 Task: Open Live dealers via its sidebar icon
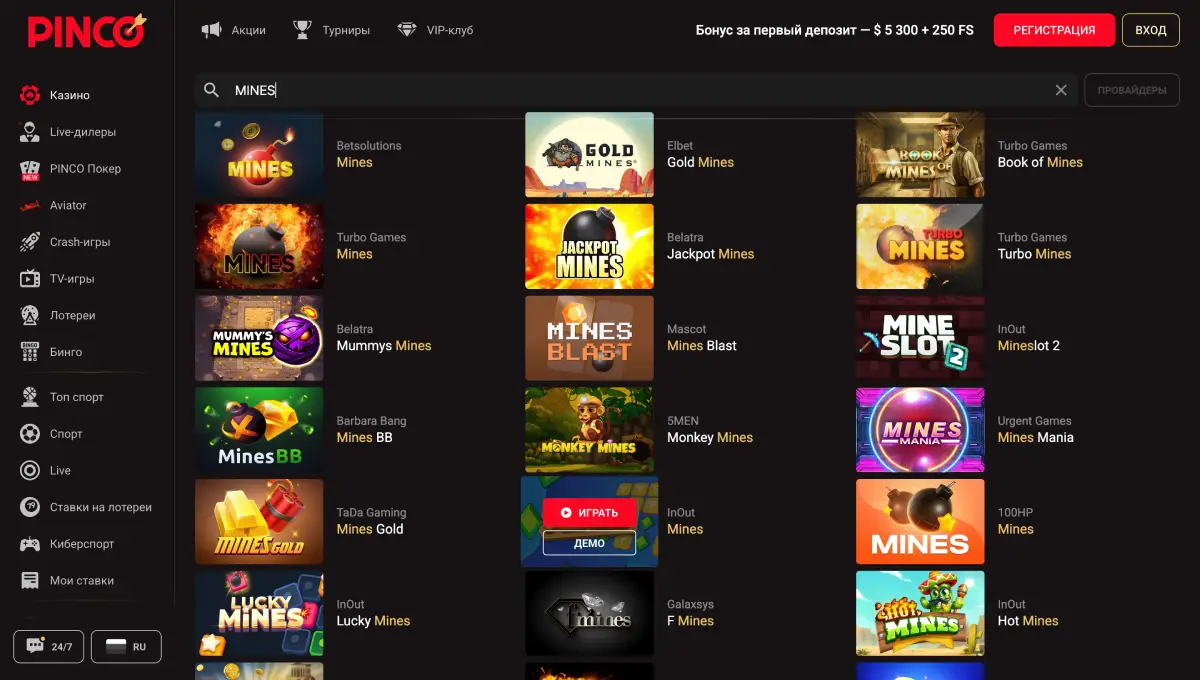(30, 132)
